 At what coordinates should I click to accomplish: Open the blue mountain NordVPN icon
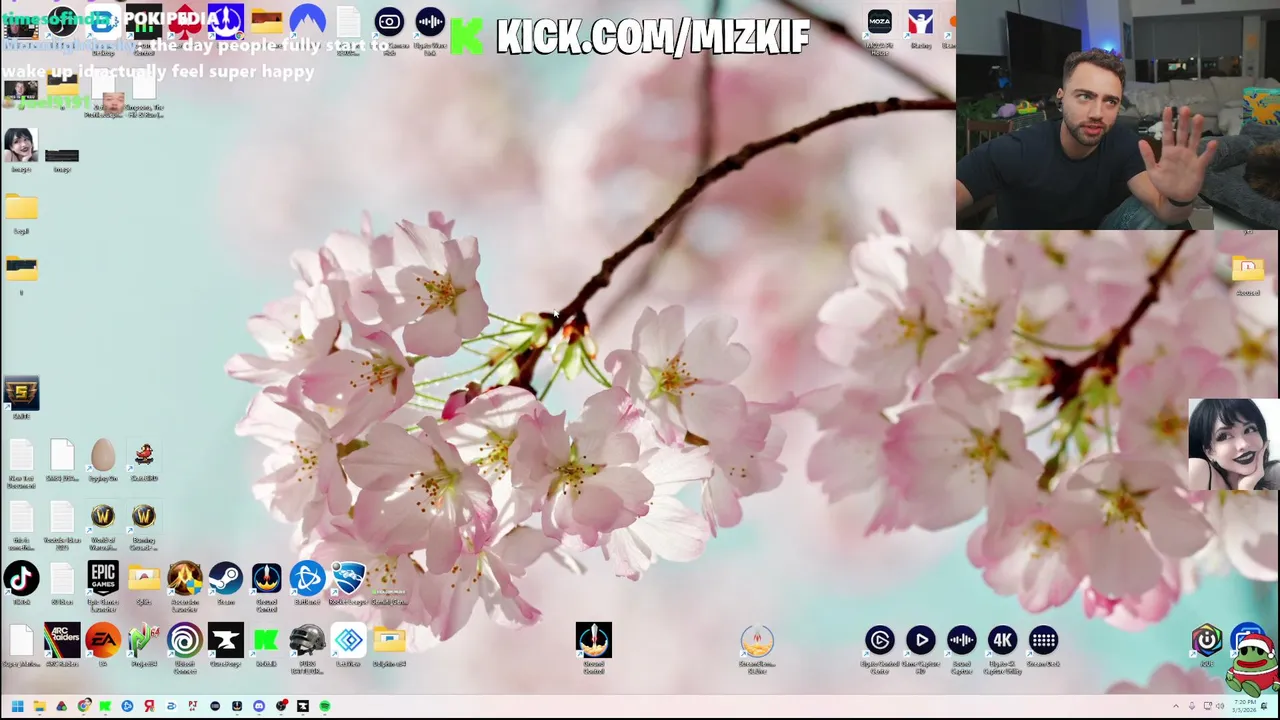point(307,22)
